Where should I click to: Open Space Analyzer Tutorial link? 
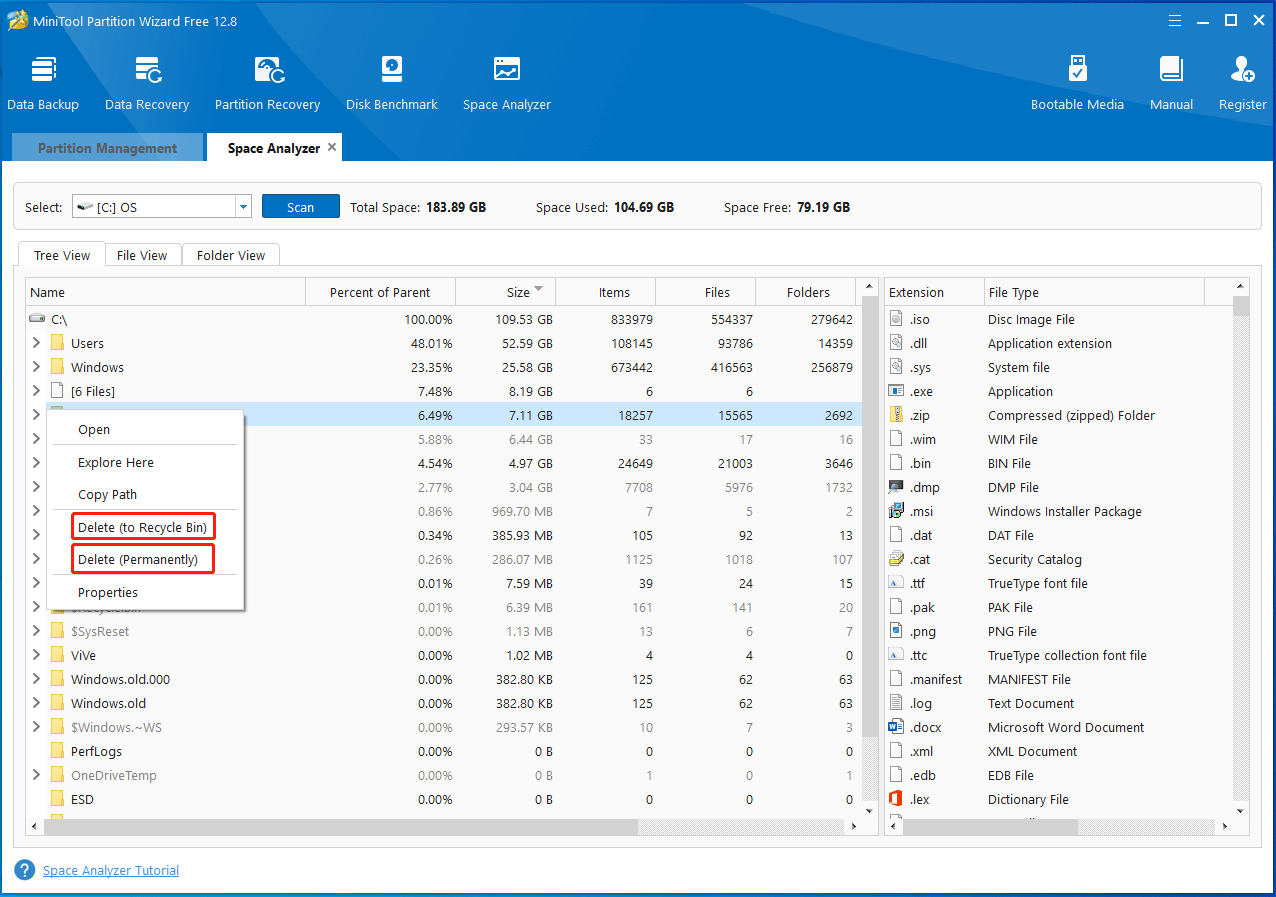coord(111,871)
